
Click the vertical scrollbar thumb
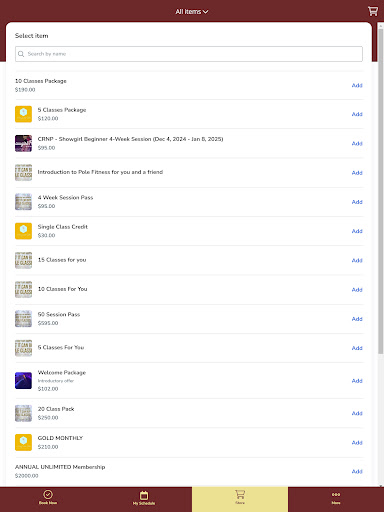(x=381, y=192)
